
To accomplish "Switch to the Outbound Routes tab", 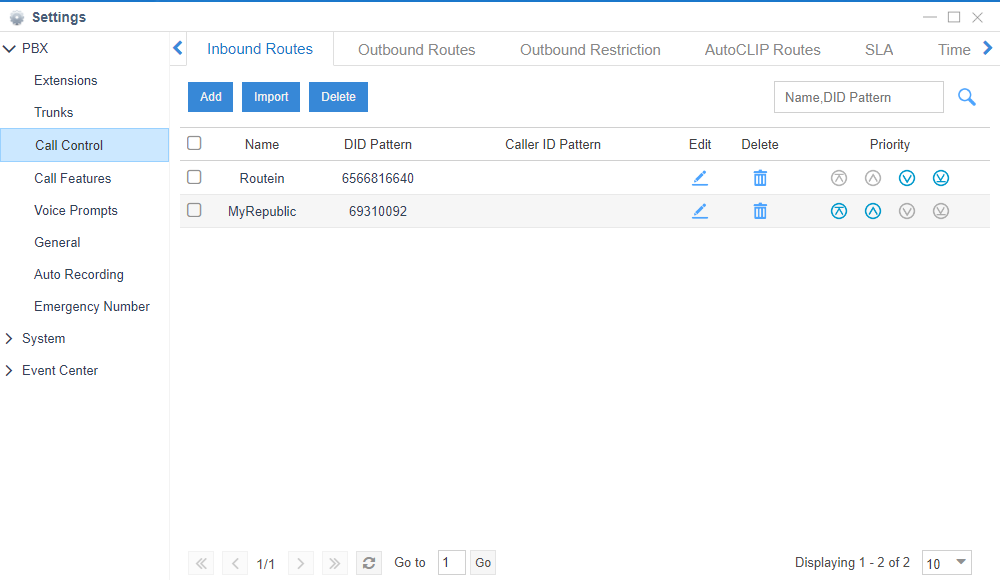I will click(x=416, y=49).
